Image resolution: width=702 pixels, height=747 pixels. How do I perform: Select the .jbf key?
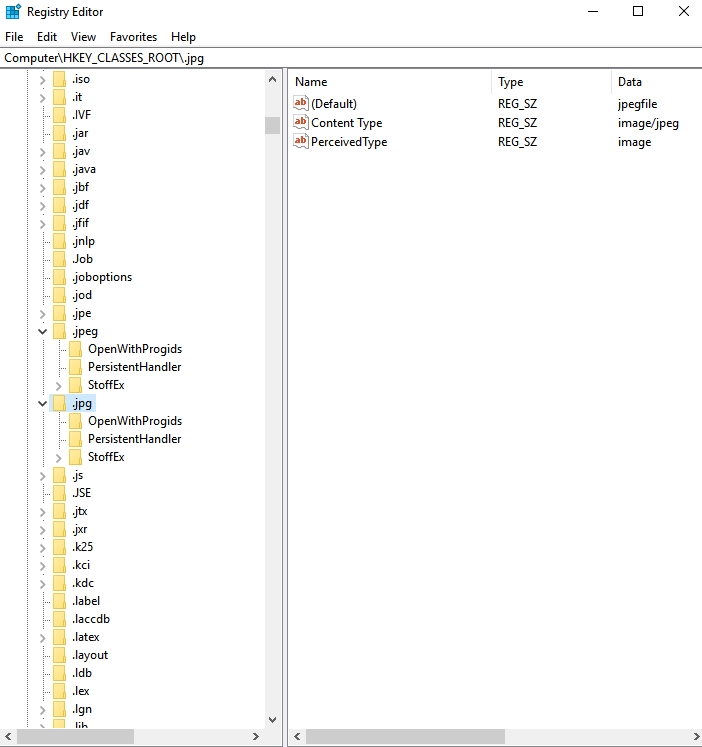(x=80, y=187)
